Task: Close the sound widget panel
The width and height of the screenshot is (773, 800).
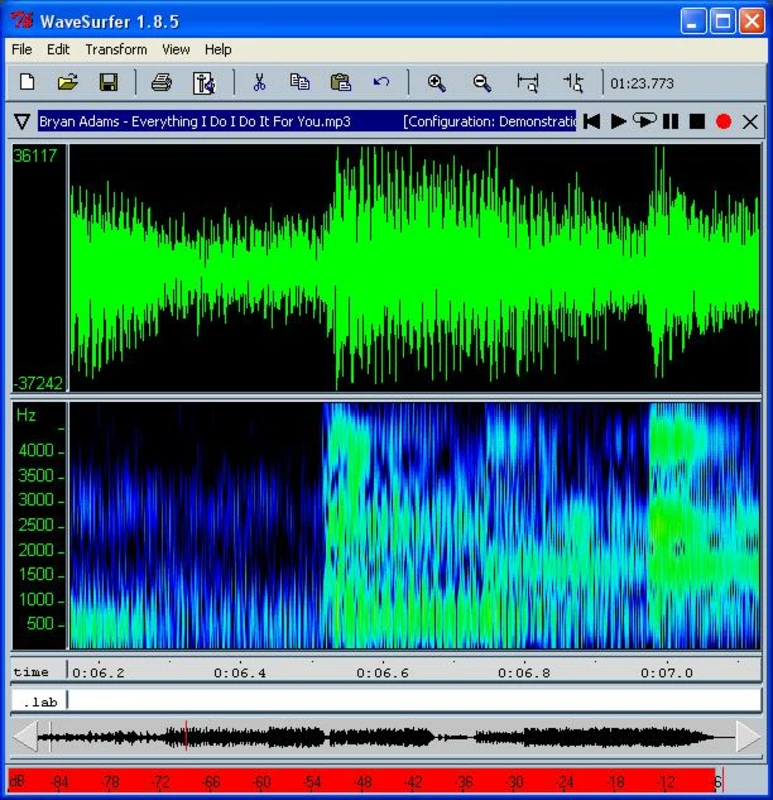Action: pyautogui.click(x=750, y=122)
